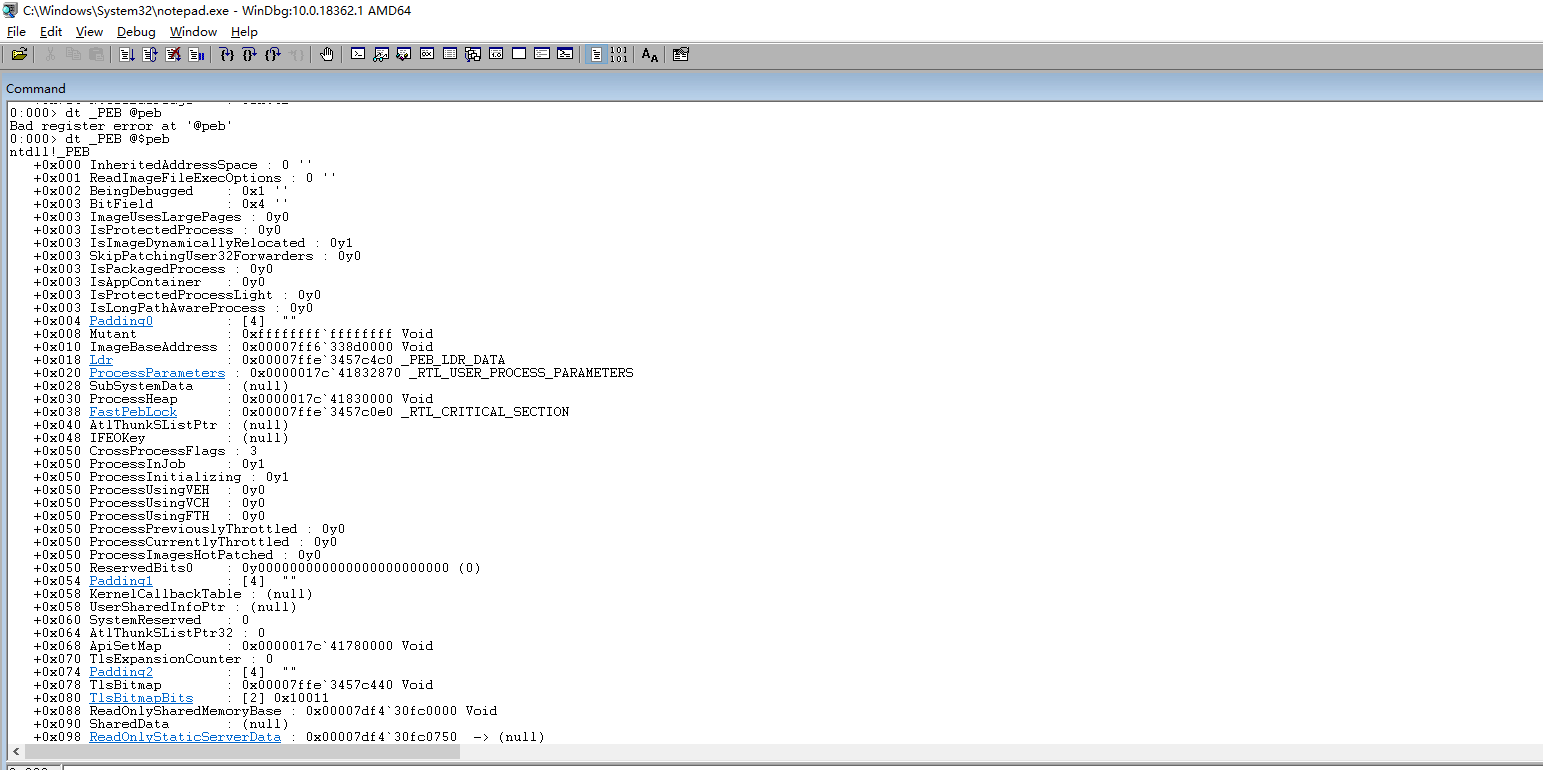Open the Watch window toolbar icon
This screenshot has height=770, width=1543.
381,54
